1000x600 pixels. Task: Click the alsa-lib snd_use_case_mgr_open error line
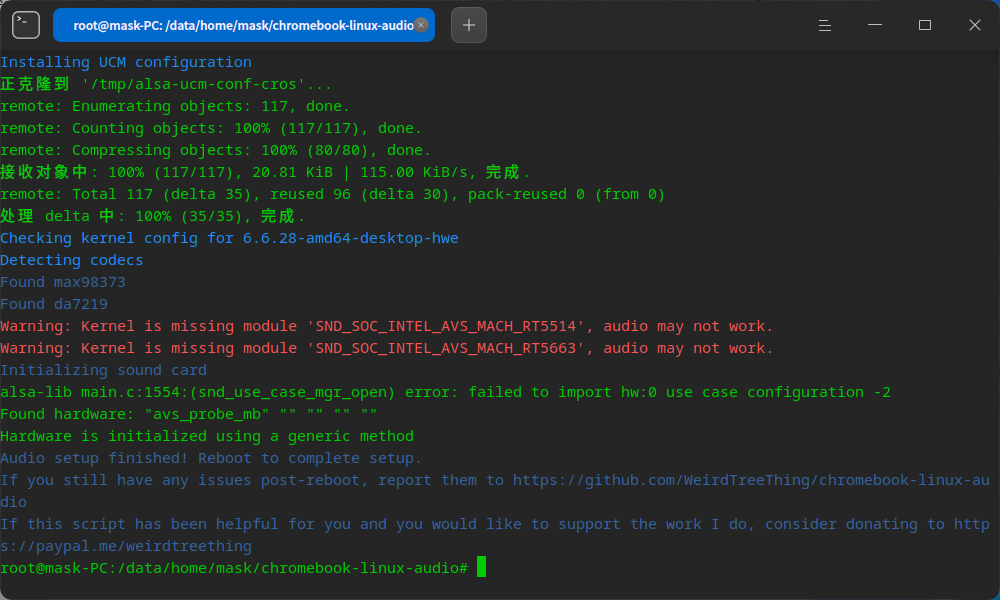click(445, 392)
